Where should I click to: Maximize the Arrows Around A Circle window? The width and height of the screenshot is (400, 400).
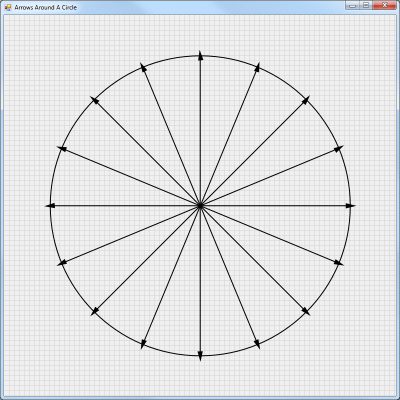[x=366, y=5]
